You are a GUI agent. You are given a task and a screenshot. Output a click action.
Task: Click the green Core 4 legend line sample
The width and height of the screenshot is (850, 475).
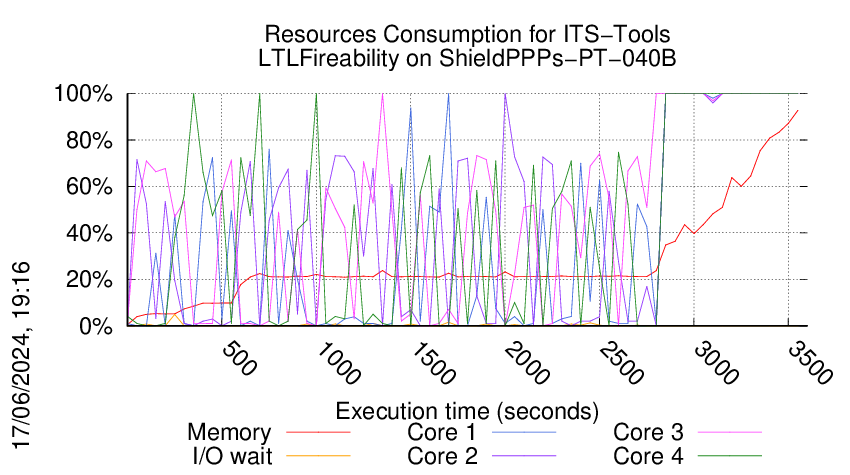click(x=730, y=456)
